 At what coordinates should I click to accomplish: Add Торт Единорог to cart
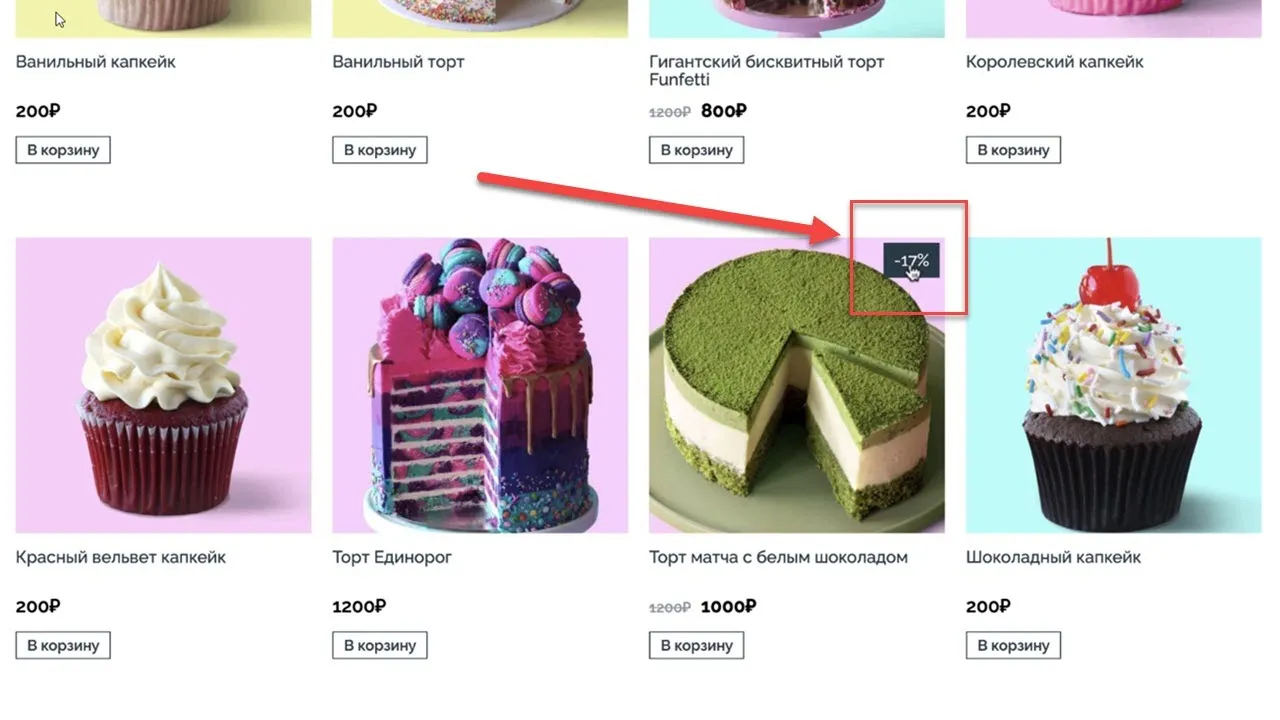pos(380,645)
